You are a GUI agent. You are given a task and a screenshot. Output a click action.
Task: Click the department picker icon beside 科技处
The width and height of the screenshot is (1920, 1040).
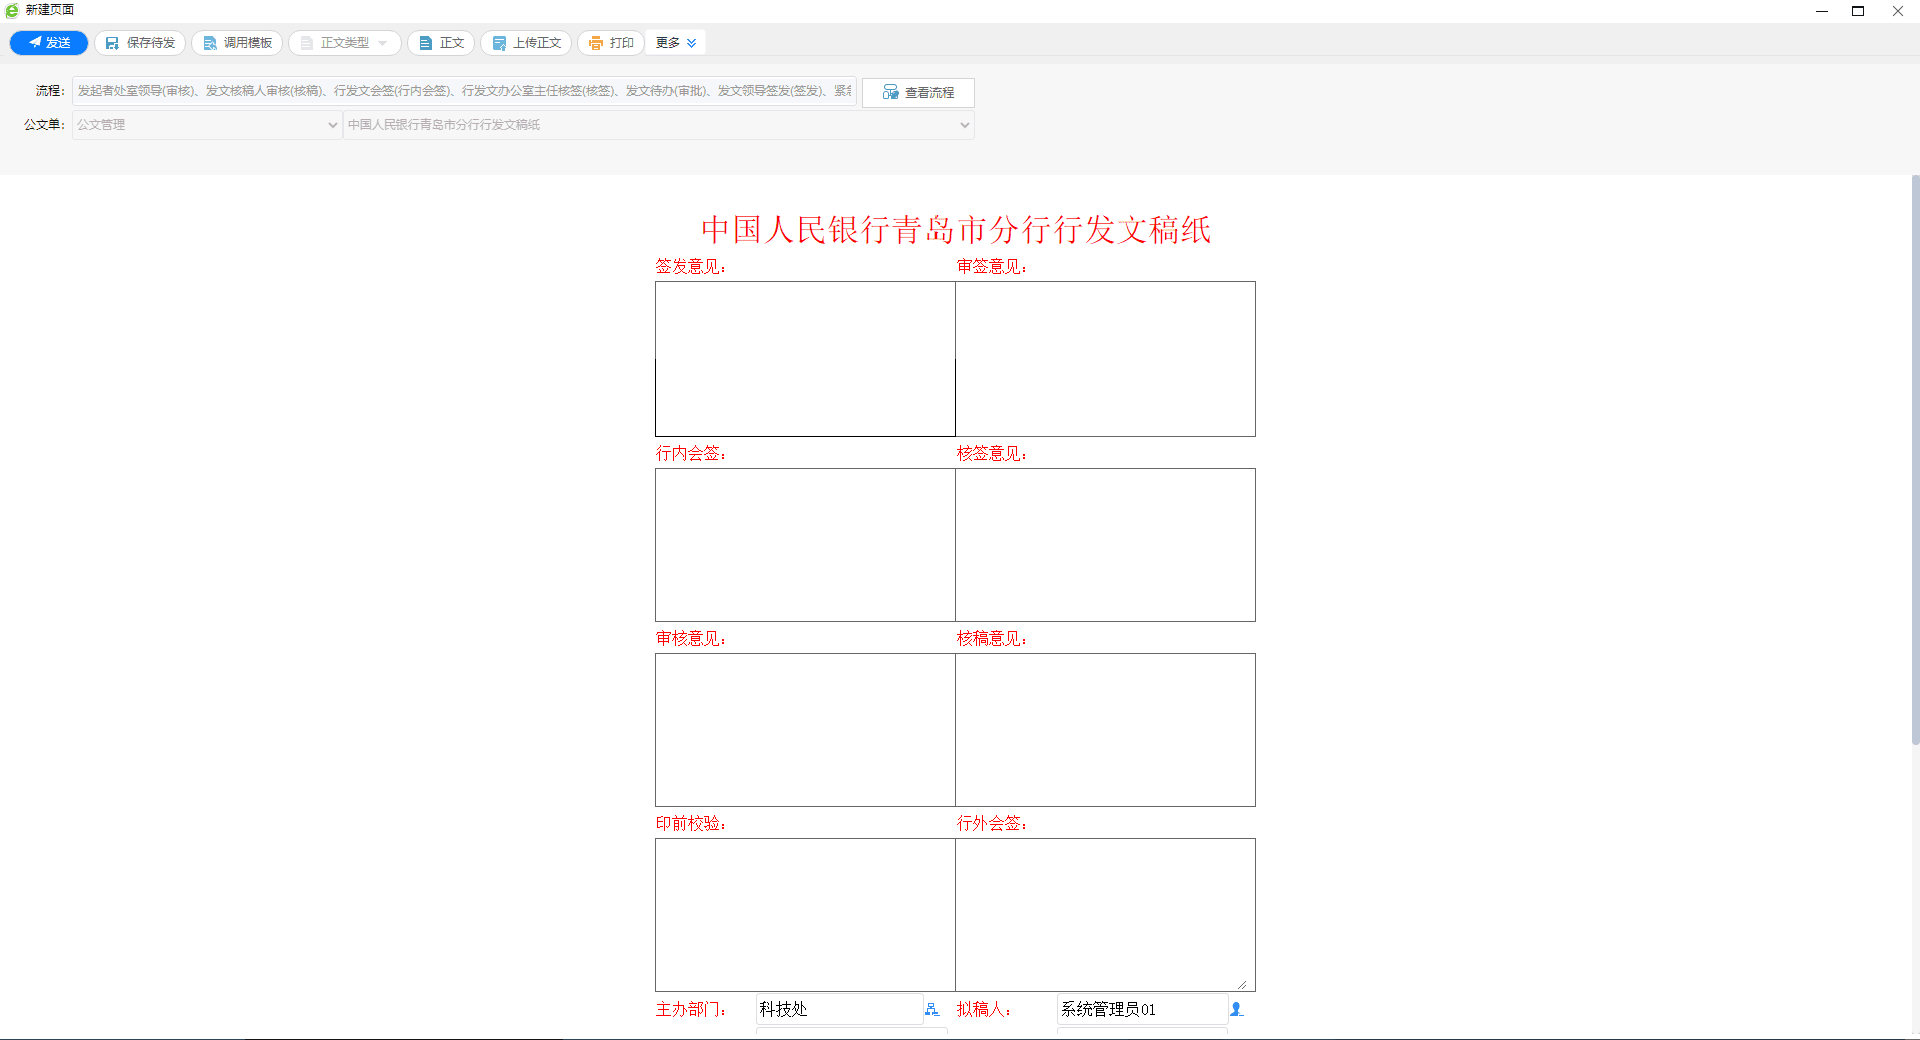pyautogui.click(x=932, y=1010)
